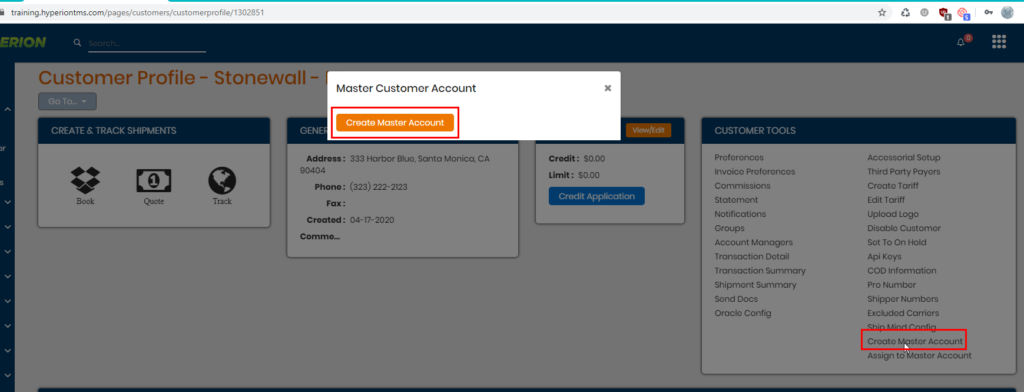Screen dimensions: 1024x392
Task: Click Set To On Hold link
Action: [897, 242]
